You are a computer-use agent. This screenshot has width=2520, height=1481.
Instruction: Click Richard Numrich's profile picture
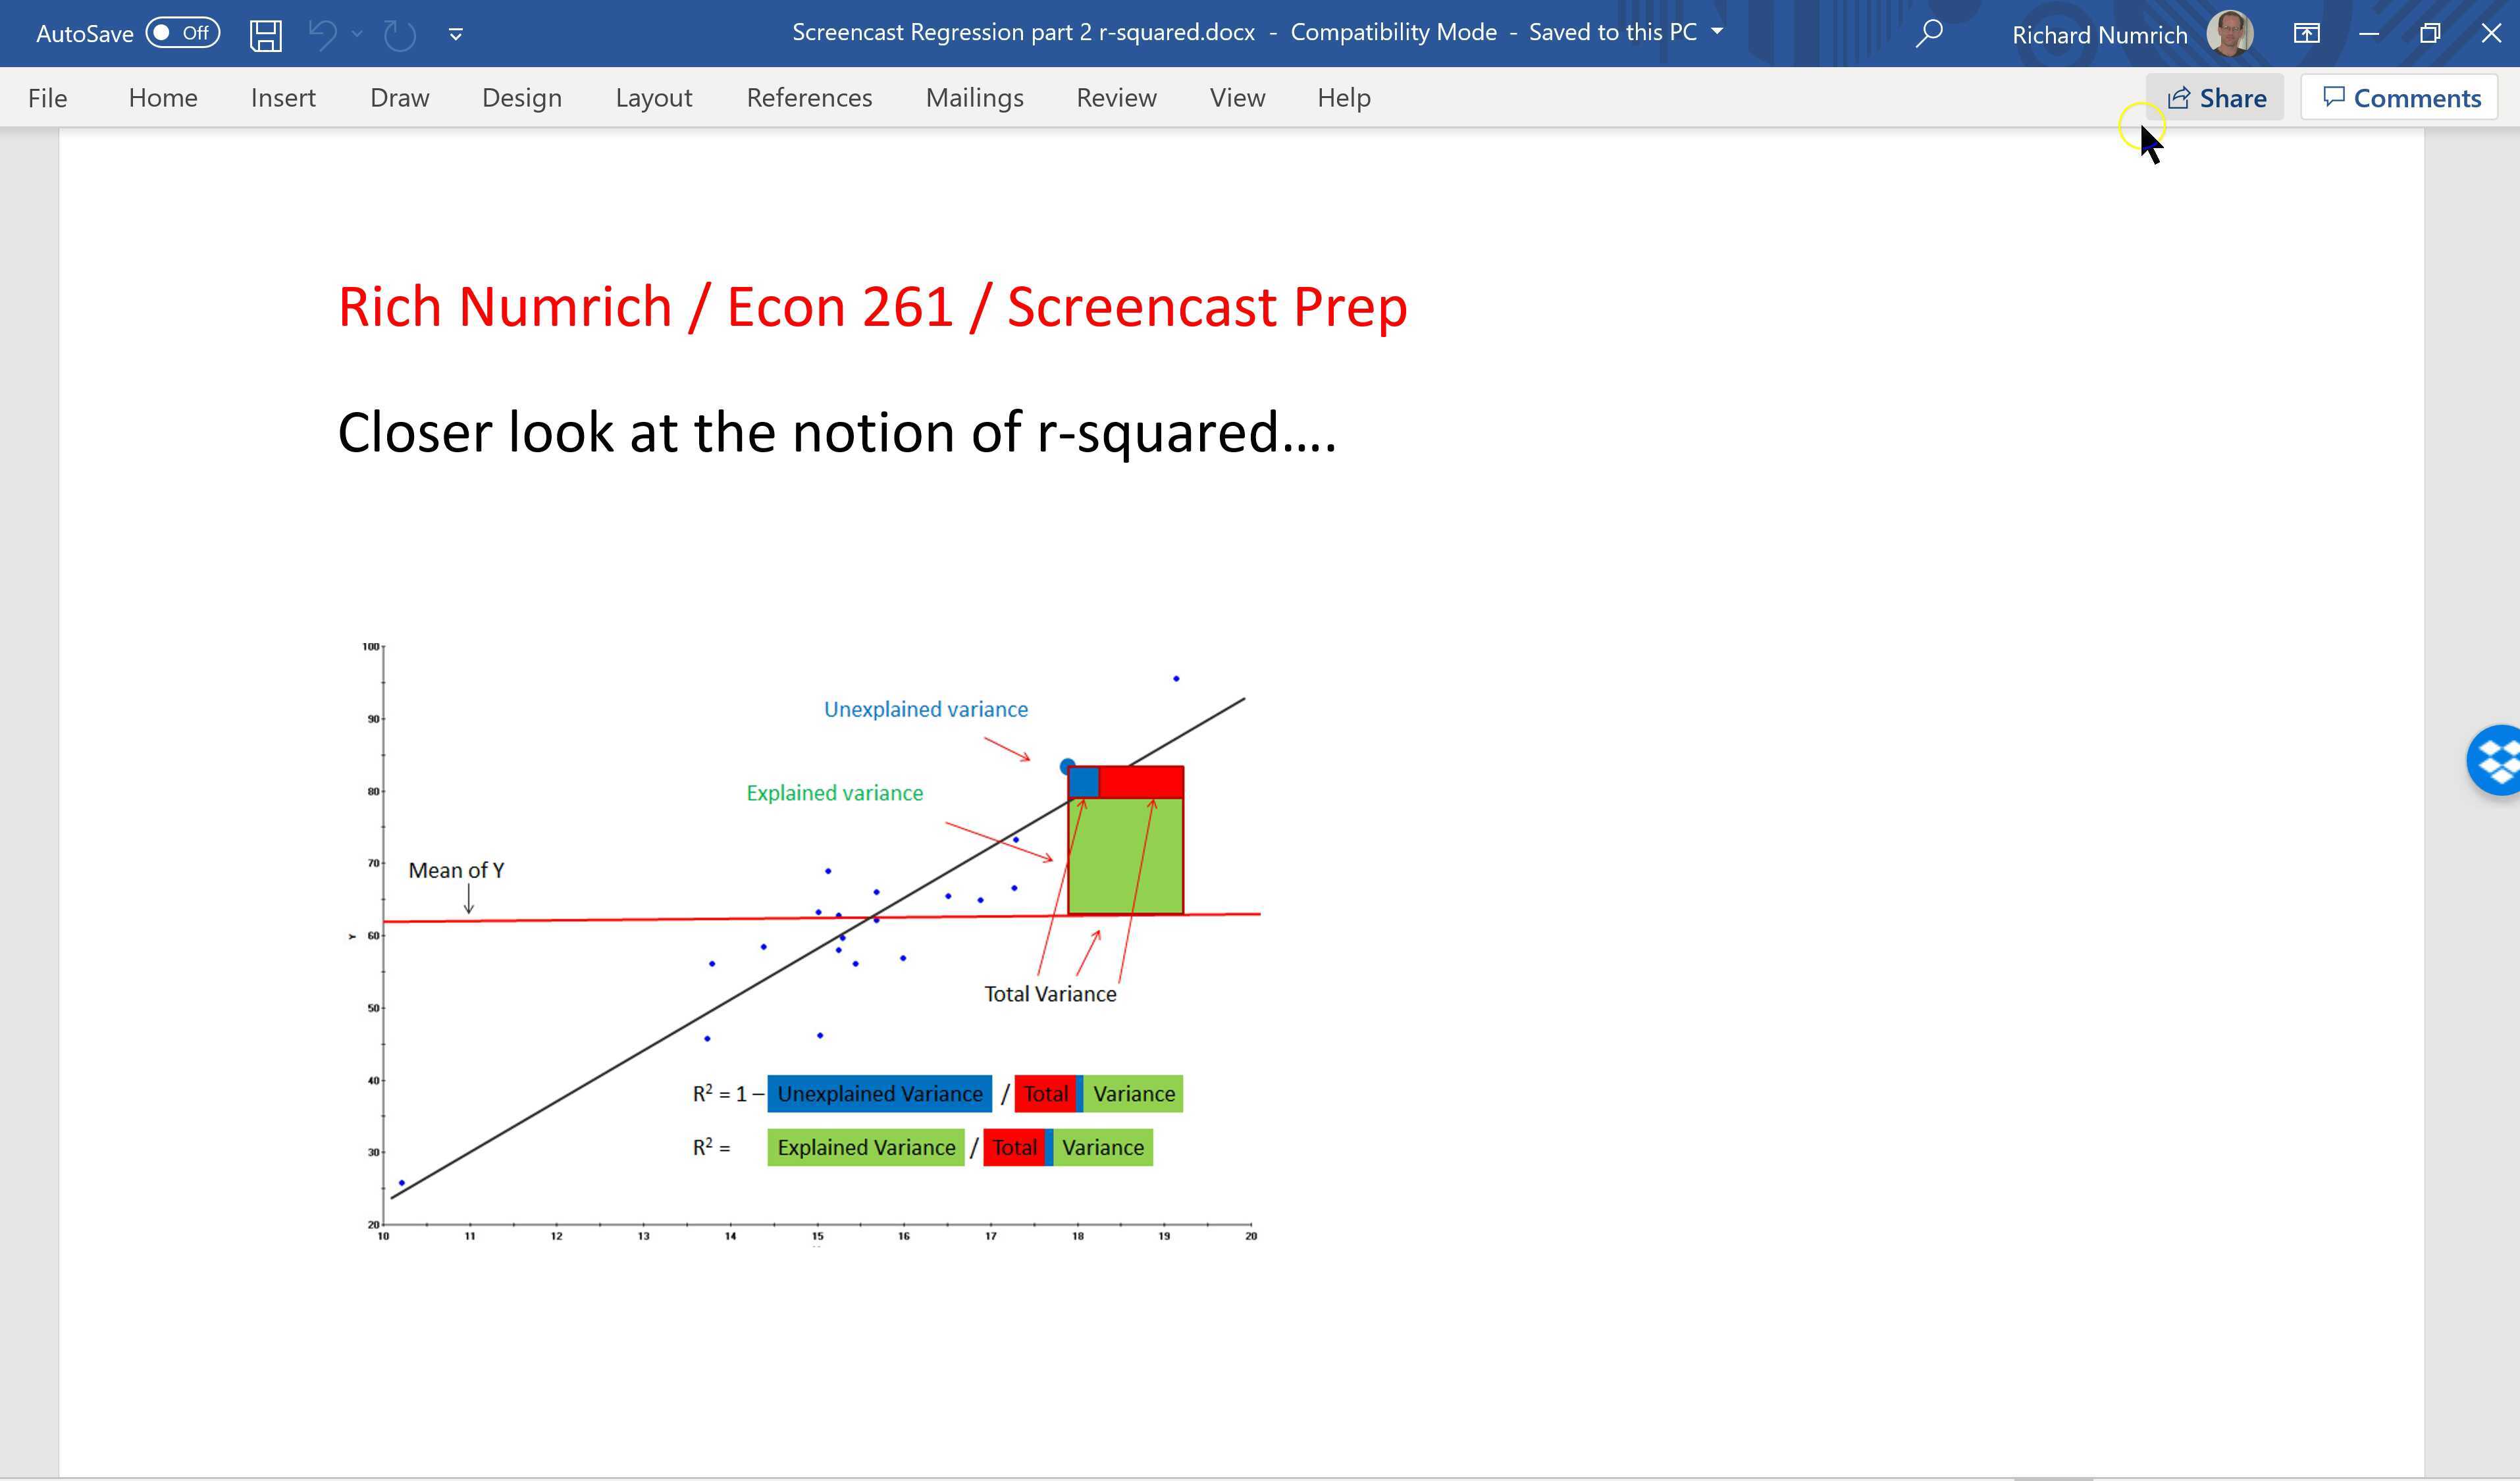2231,33
